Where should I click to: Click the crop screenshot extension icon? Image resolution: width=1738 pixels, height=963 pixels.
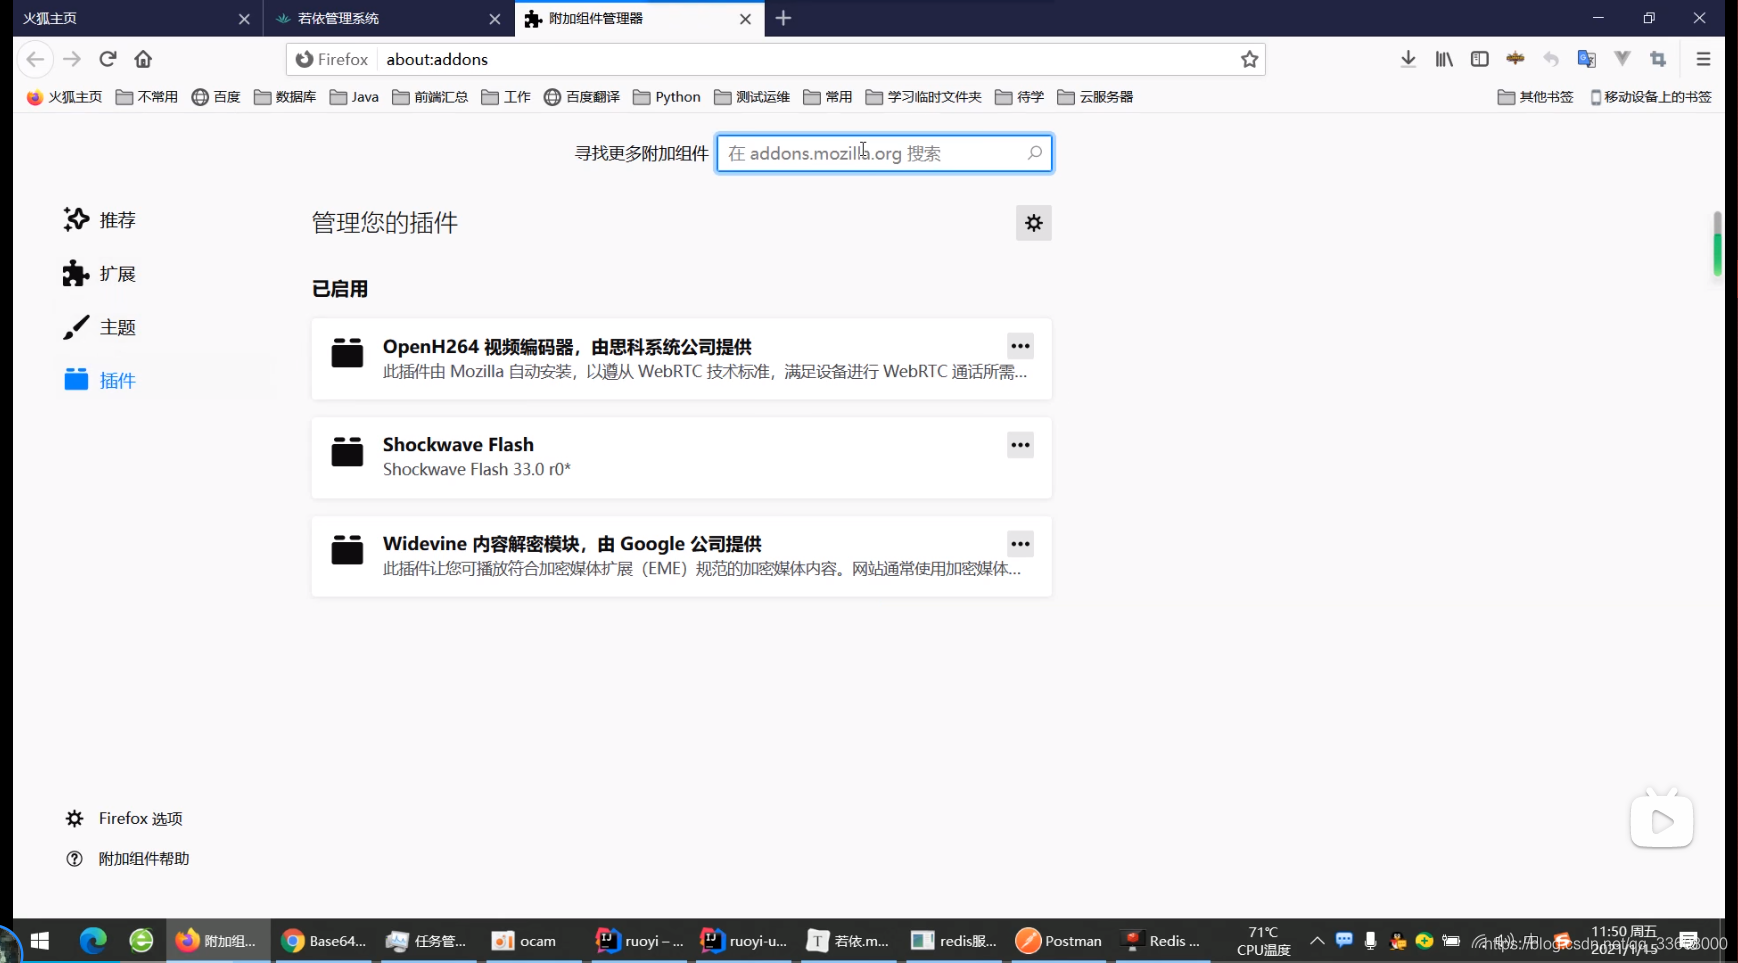coord(1658,59)
